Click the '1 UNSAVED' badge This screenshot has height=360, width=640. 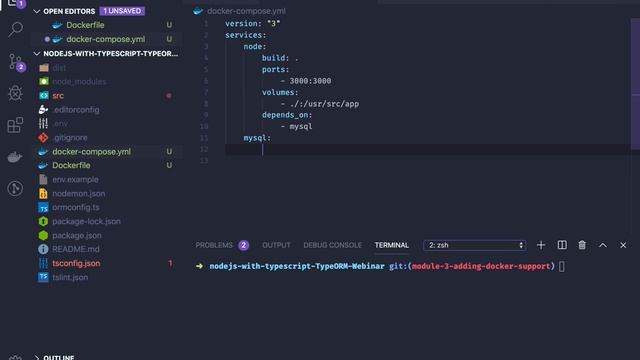tap(122, 11)
